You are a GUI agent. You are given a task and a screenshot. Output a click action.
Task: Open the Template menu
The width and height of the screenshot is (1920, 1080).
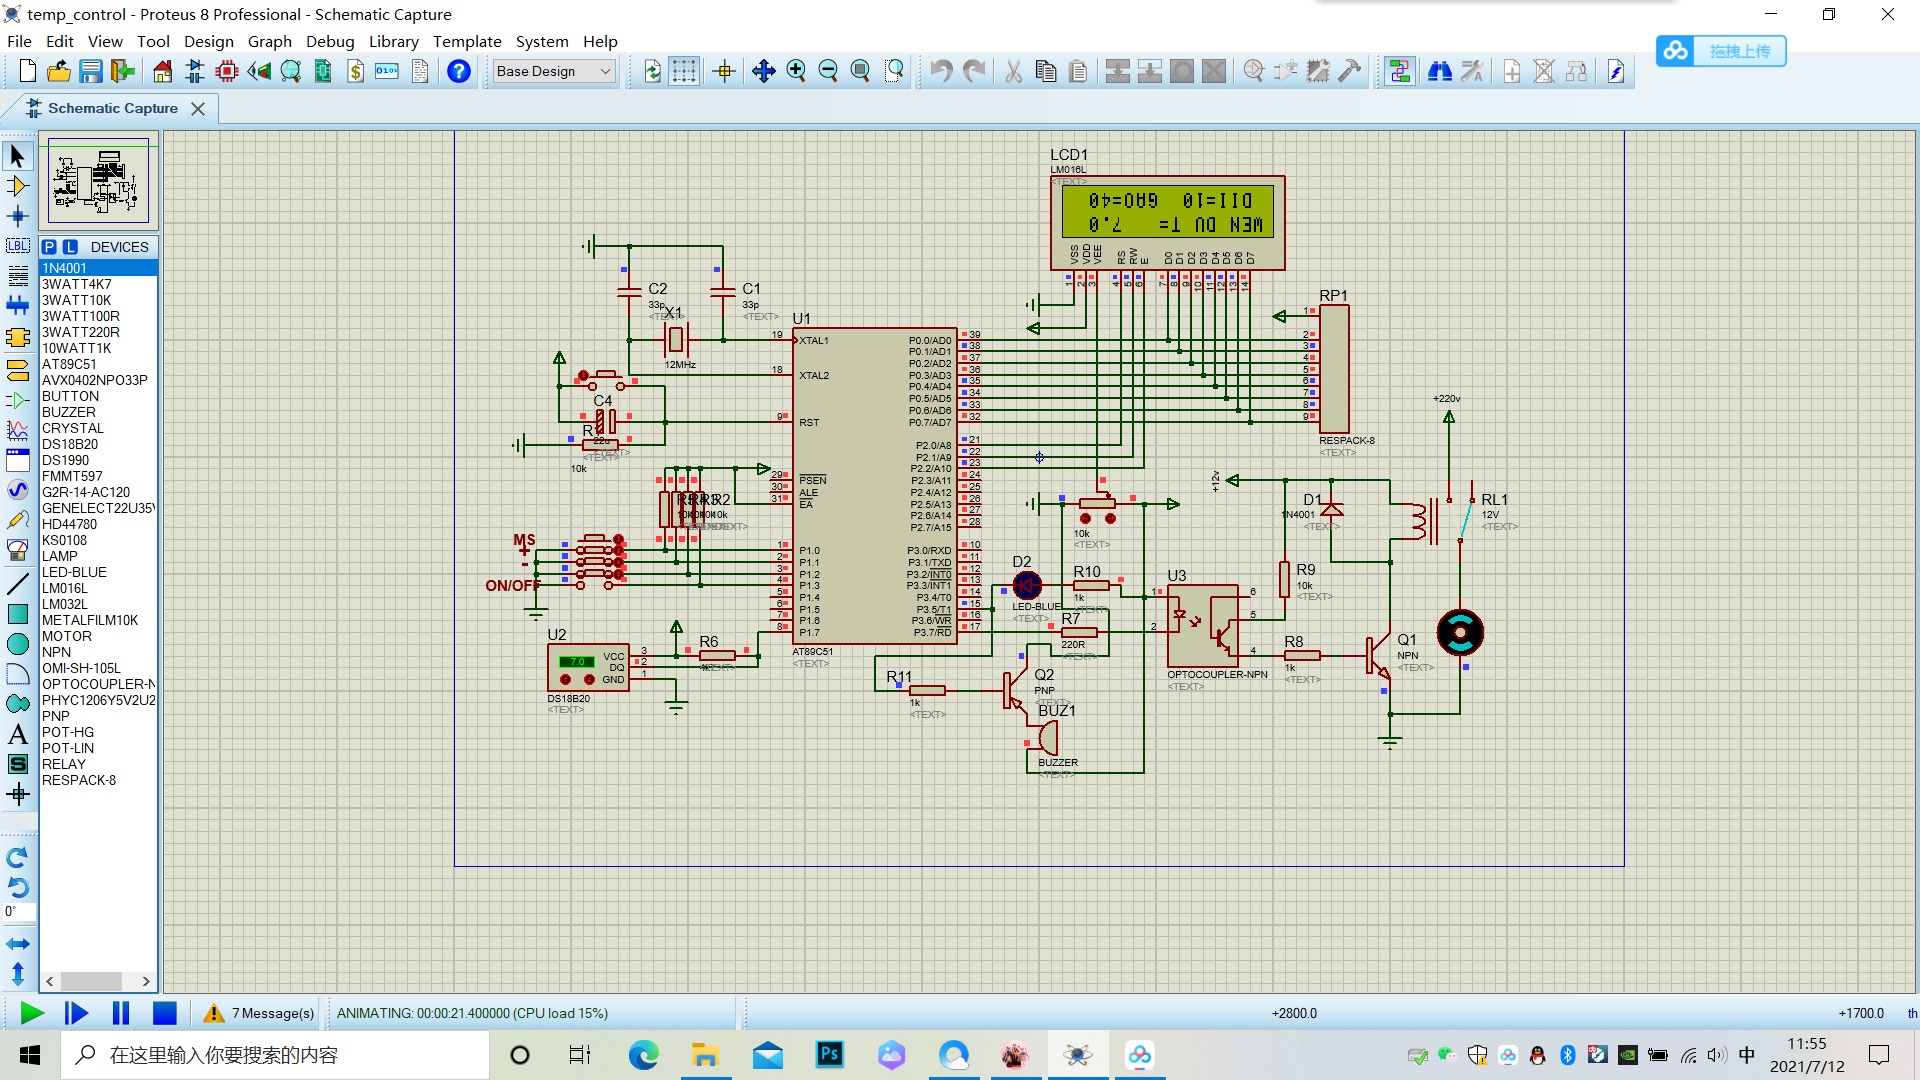coord(467,41)
